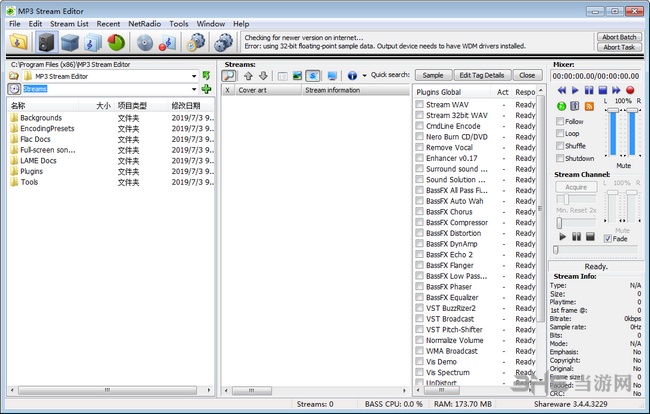Click the blue S icon in Streams toolbar

click(312, 75)
